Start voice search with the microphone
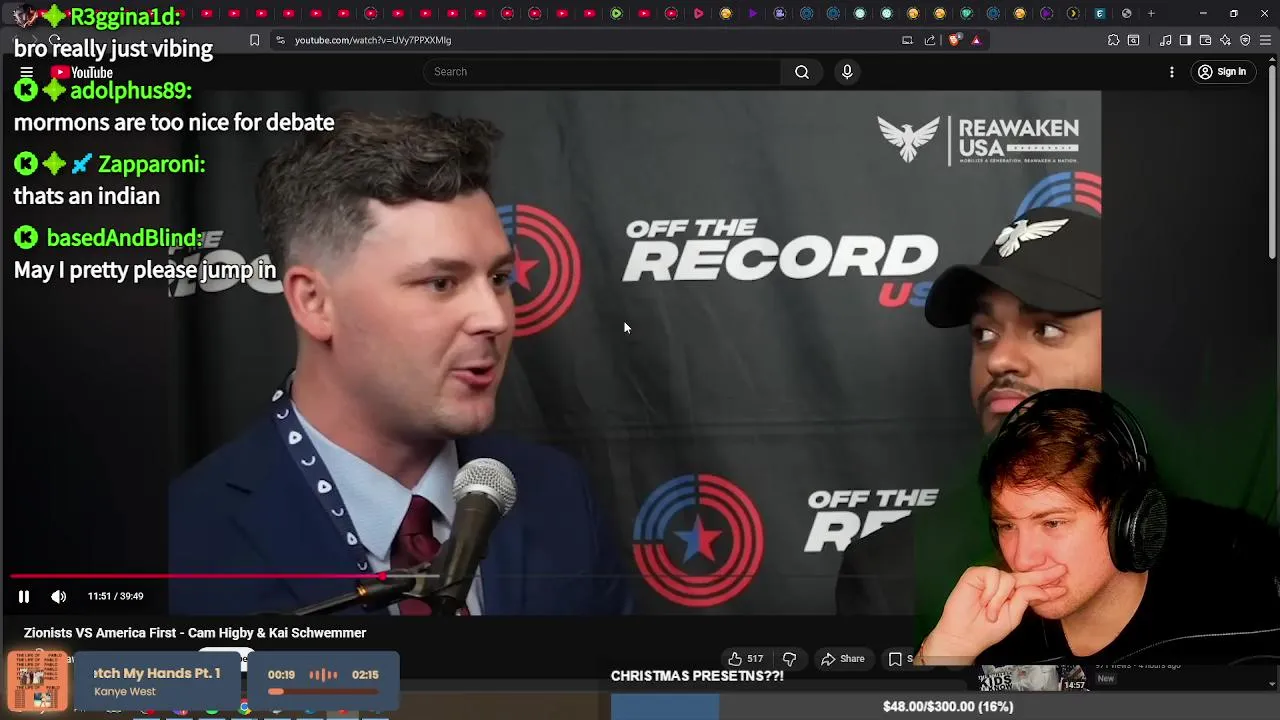Image resolution: width=1280 pixels, height=720 pixels. tap(847, 72)
